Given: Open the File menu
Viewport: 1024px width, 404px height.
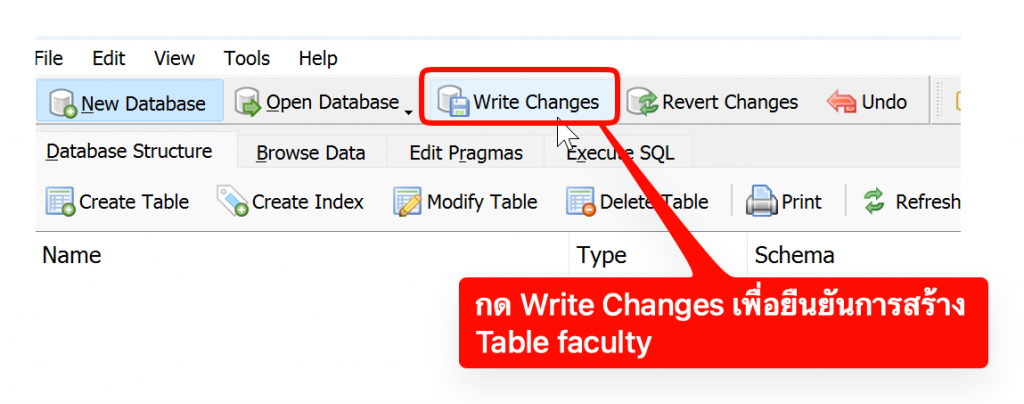Looking at the screenshot, I should [x=47, y=58].
